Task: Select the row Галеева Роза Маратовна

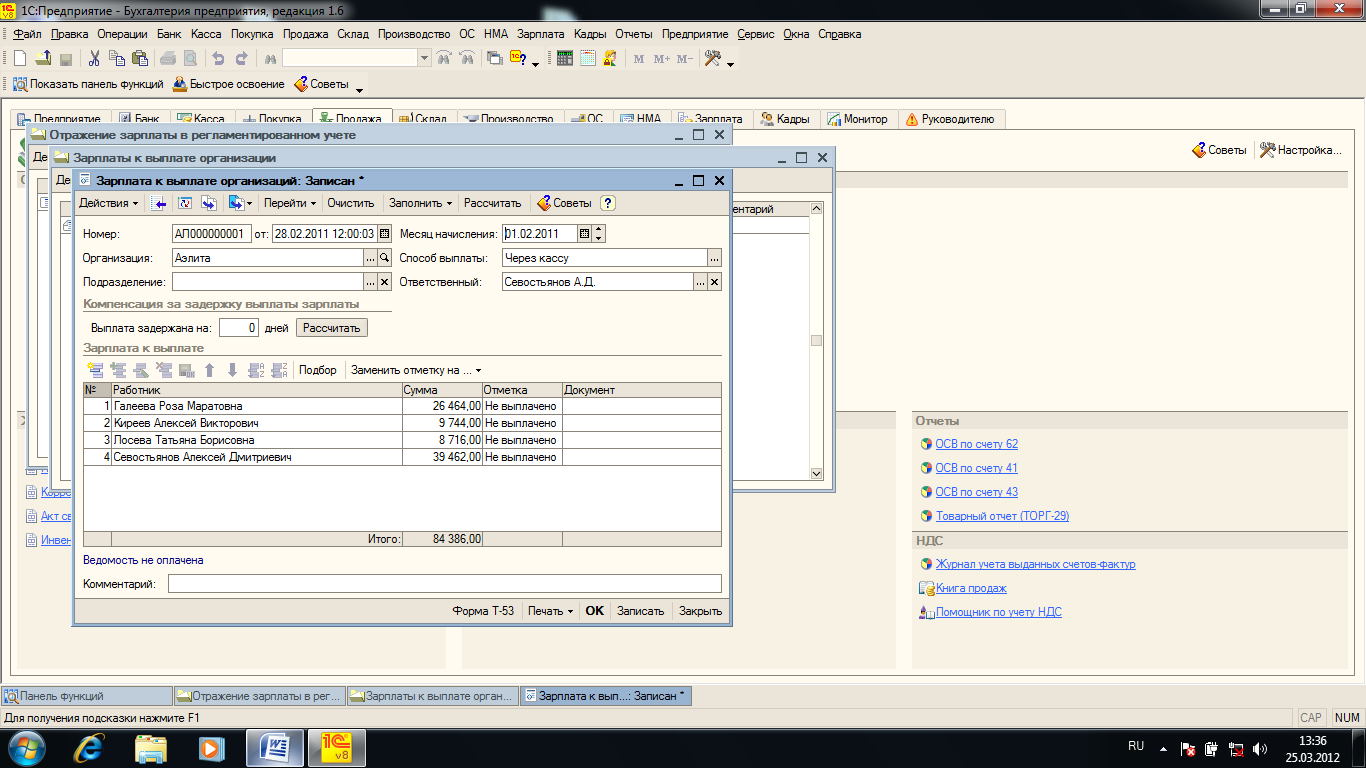Action: [x=402, y=406]
